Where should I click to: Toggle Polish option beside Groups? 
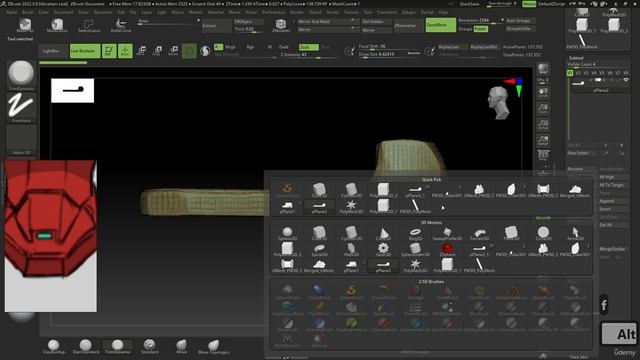point(480,29)
